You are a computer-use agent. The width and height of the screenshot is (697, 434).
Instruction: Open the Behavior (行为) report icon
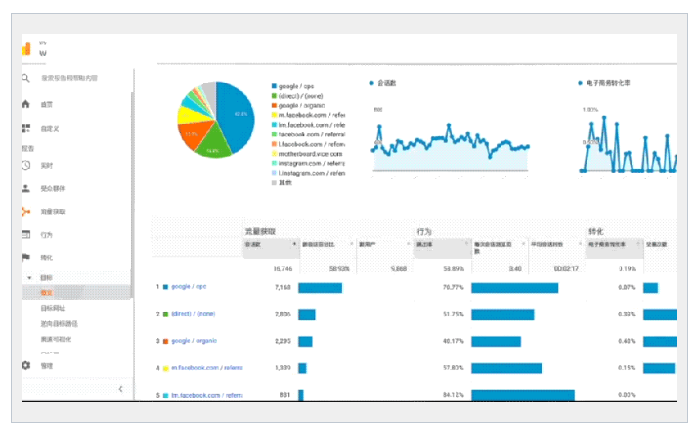point(26,235)
